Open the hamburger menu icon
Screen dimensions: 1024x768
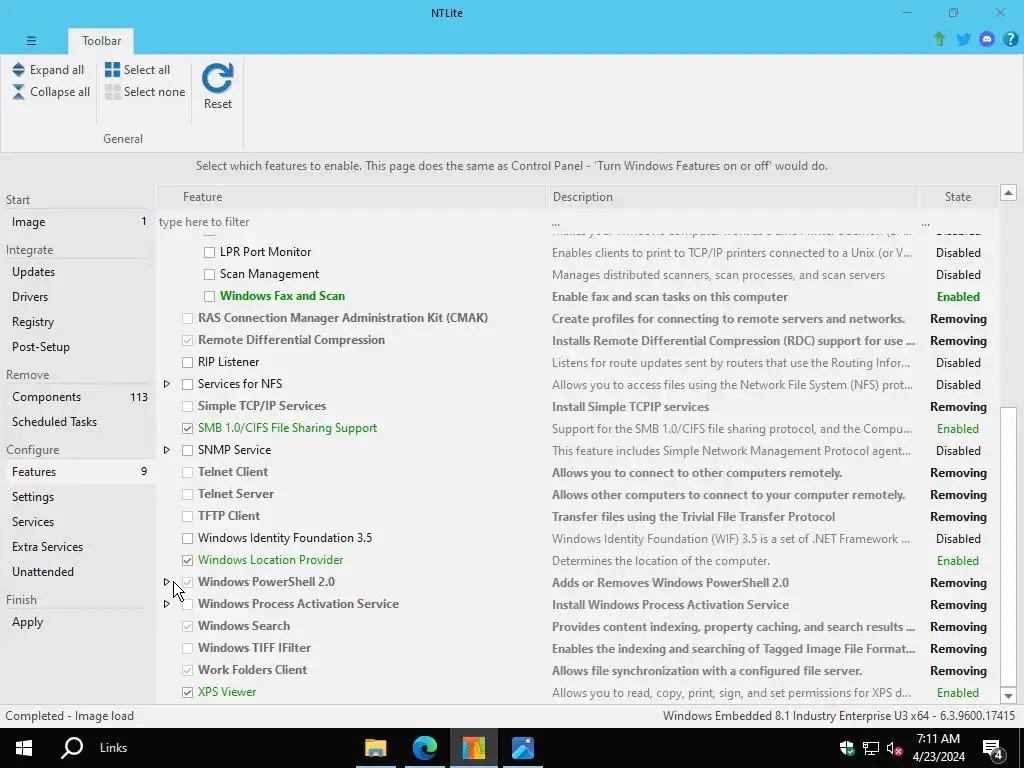click(31, 40)
